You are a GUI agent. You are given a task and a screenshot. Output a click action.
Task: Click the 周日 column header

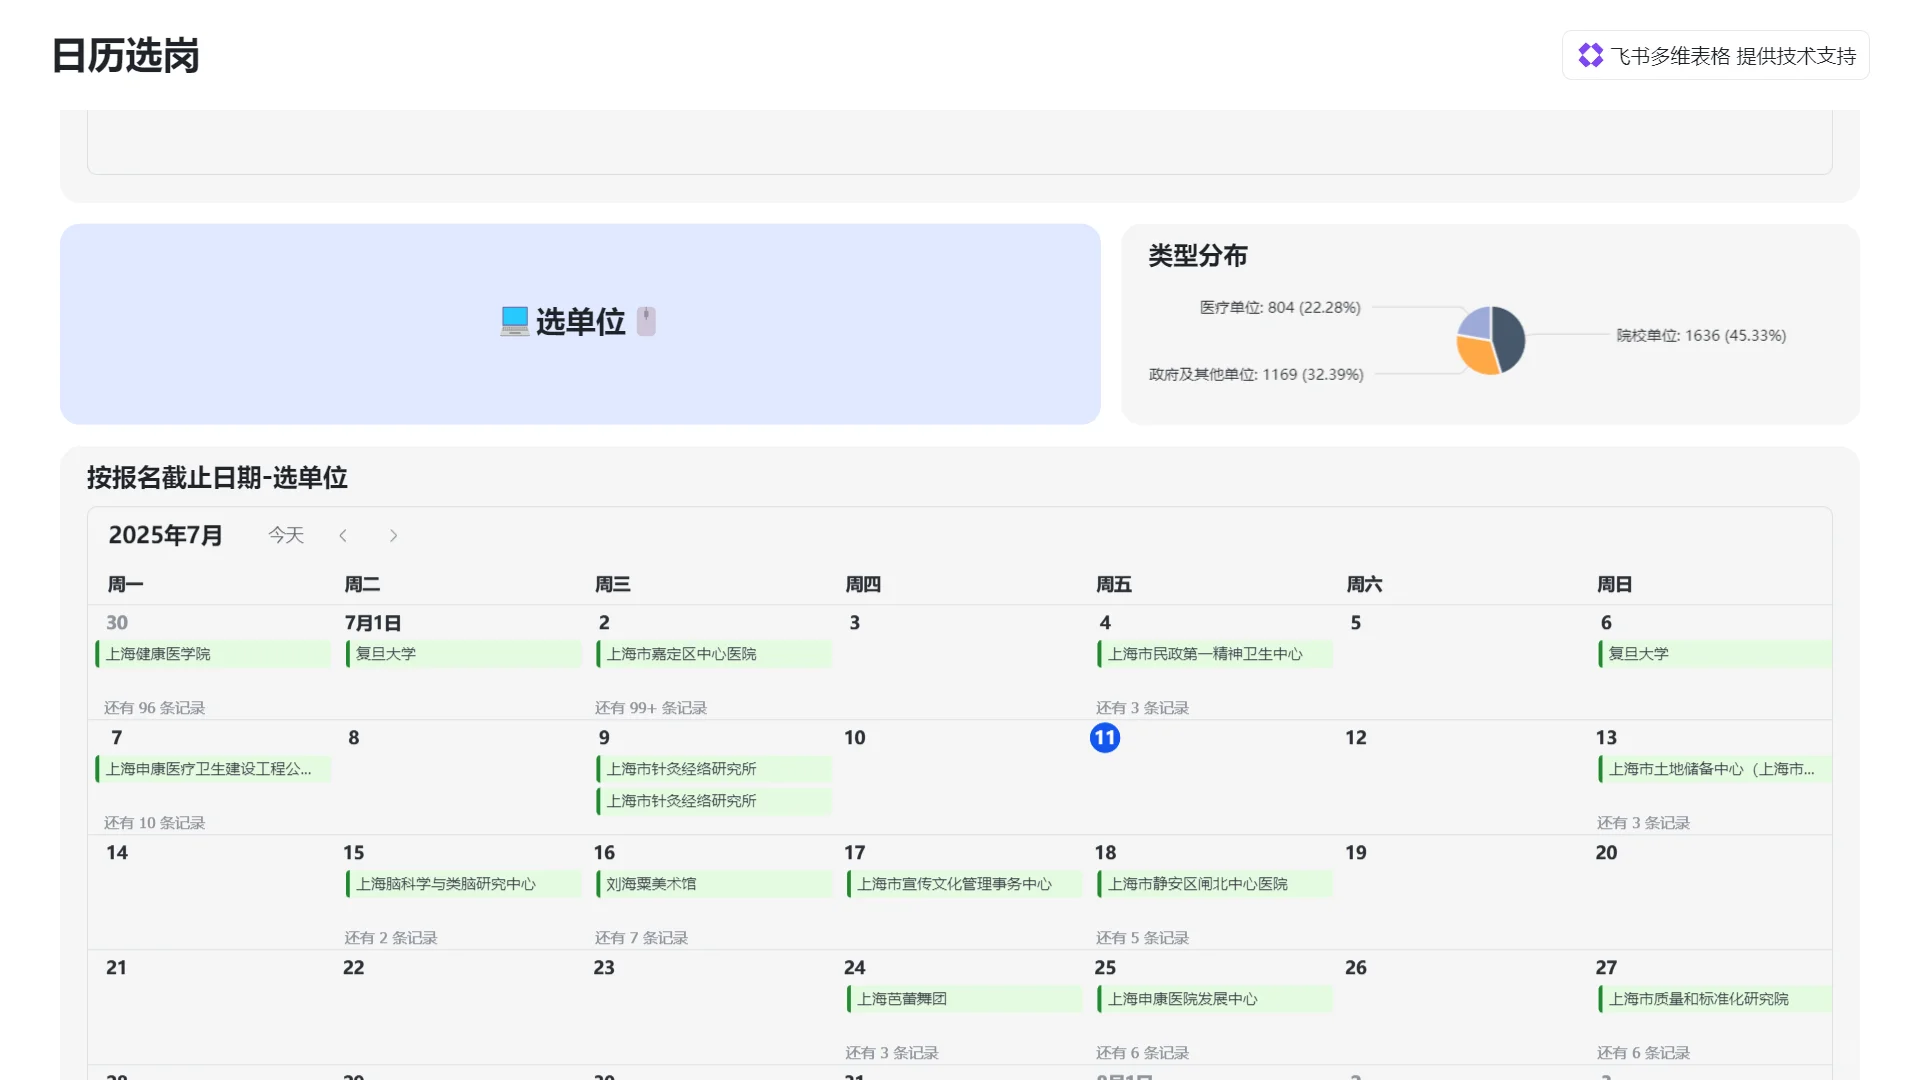tap(1615, 585)
